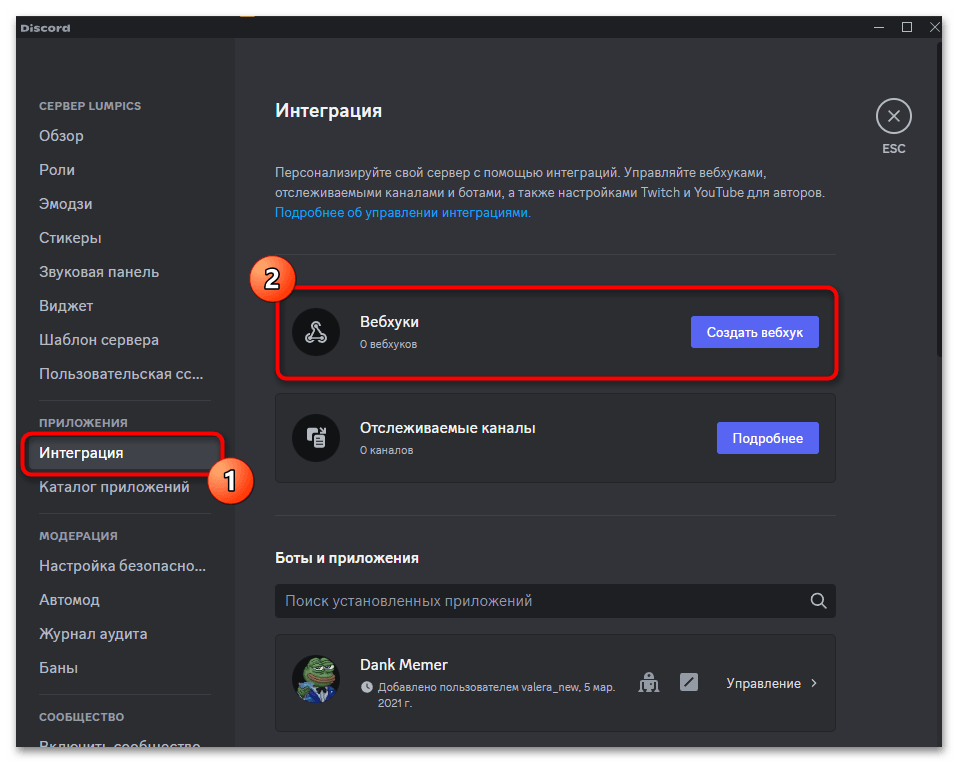Click the bot robot icon for Dank Memer
The image size is (958, 763).
click(x=649, y=682)
